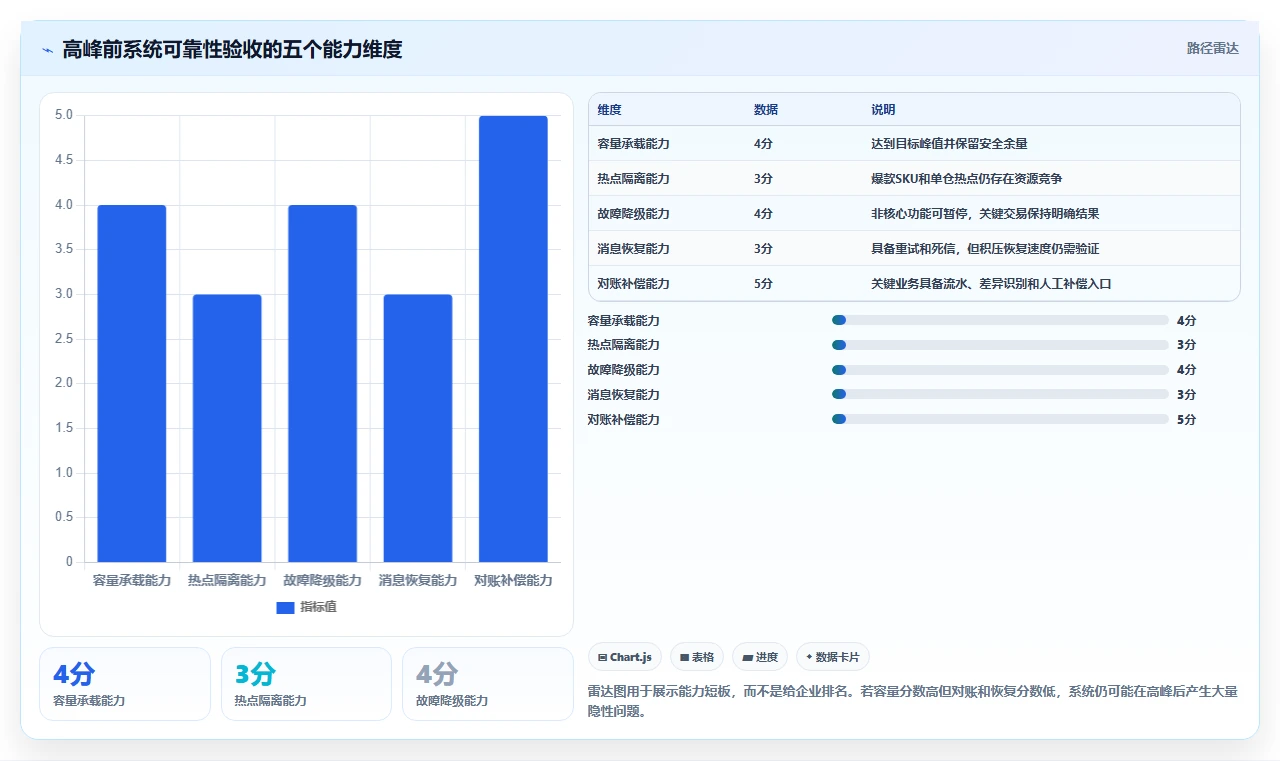Image resolution: width=1280 pixels, height=761 pixels.
Task: Click the 5分 cell in the table
Action: (x=763, y=284)
